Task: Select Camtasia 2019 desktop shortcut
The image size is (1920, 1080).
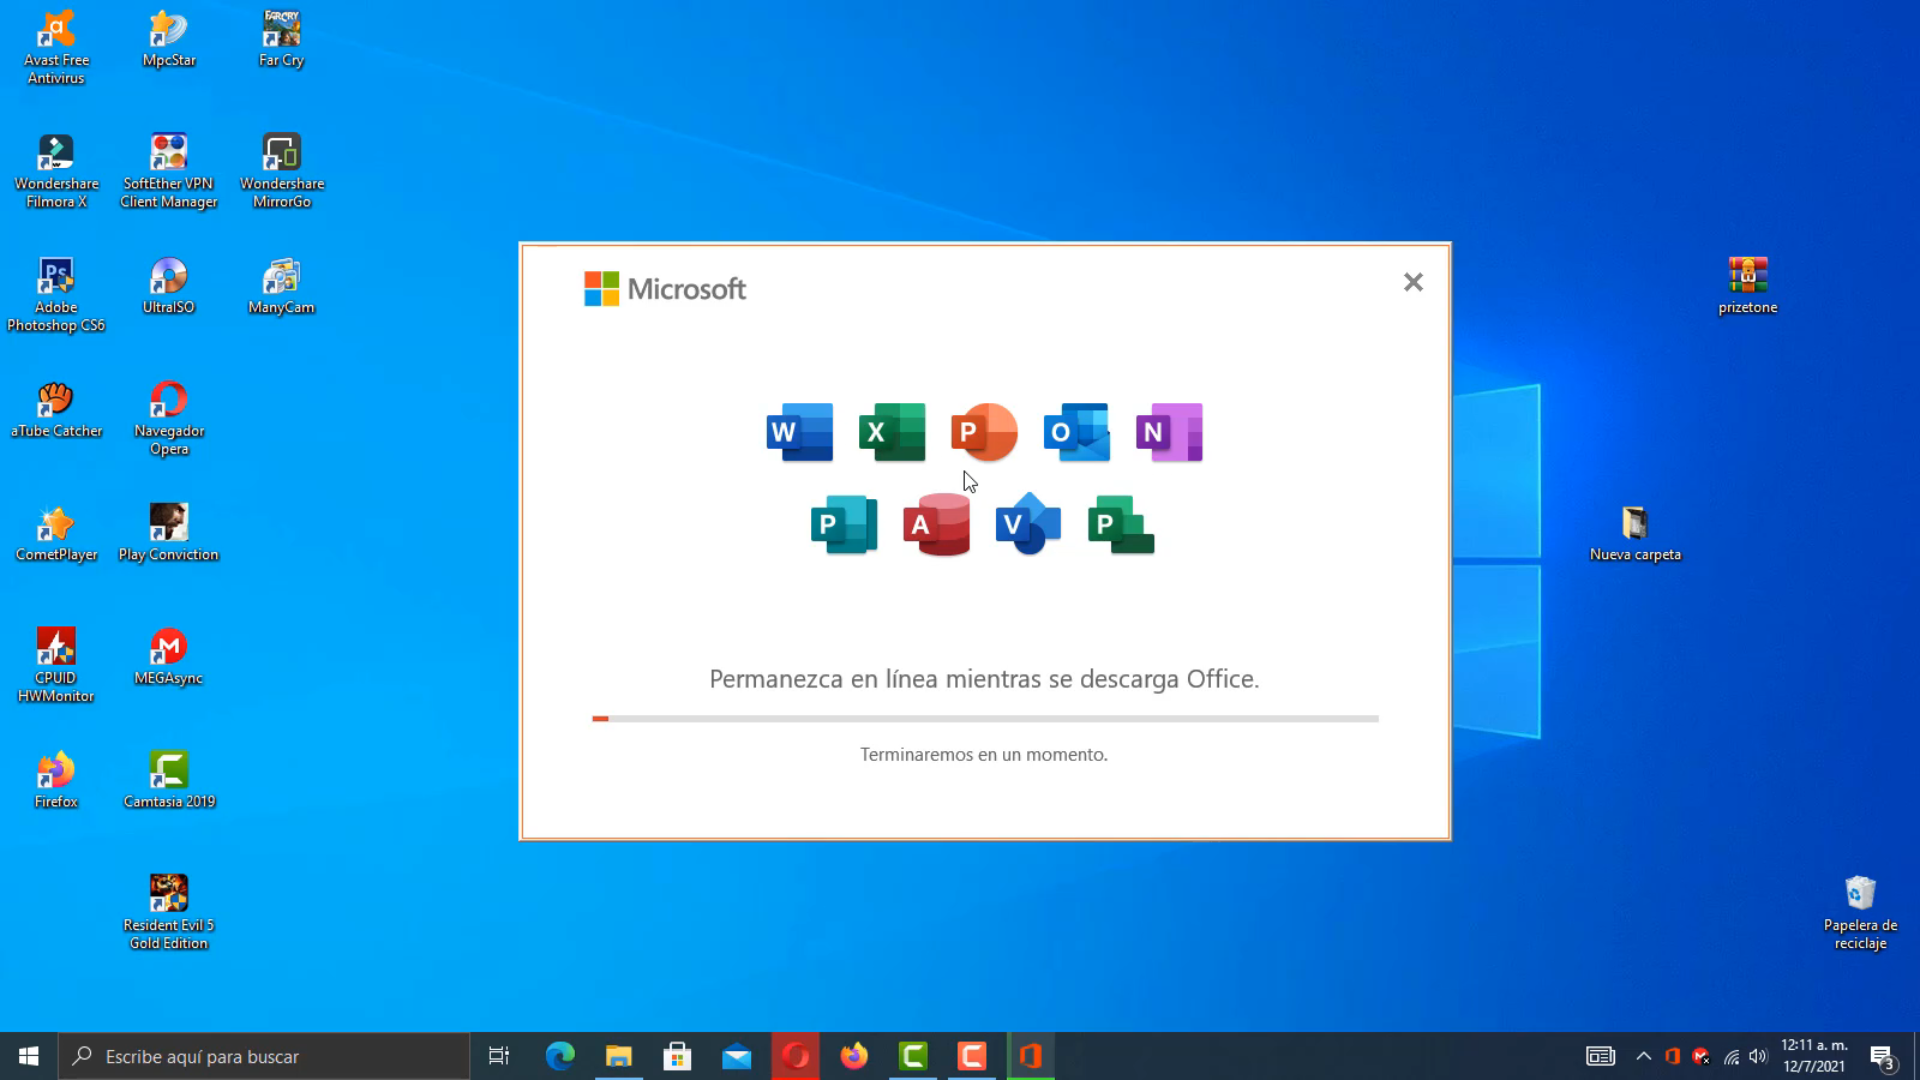Action: coord(169,780)
